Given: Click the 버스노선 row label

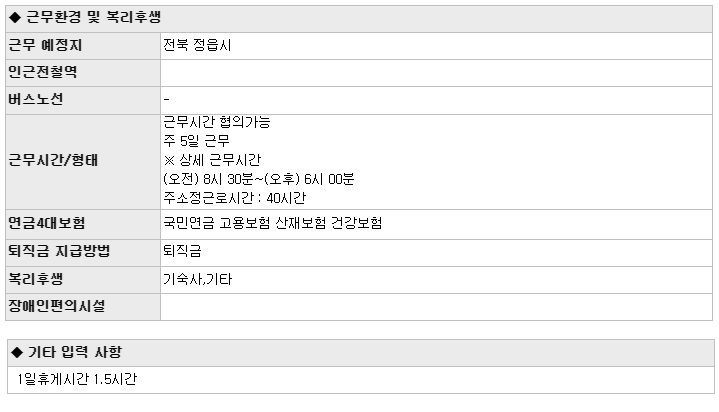Looking at the screenshot, I should (36, 100).
